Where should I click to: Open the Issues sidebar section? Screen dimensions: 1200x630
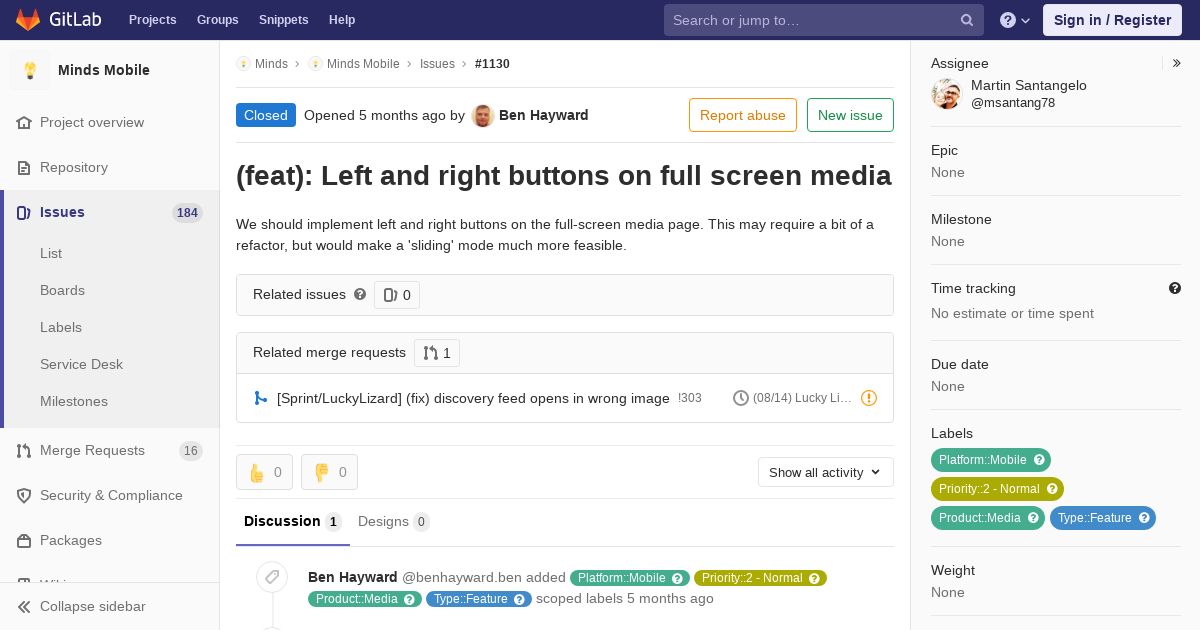pos(110,212)
